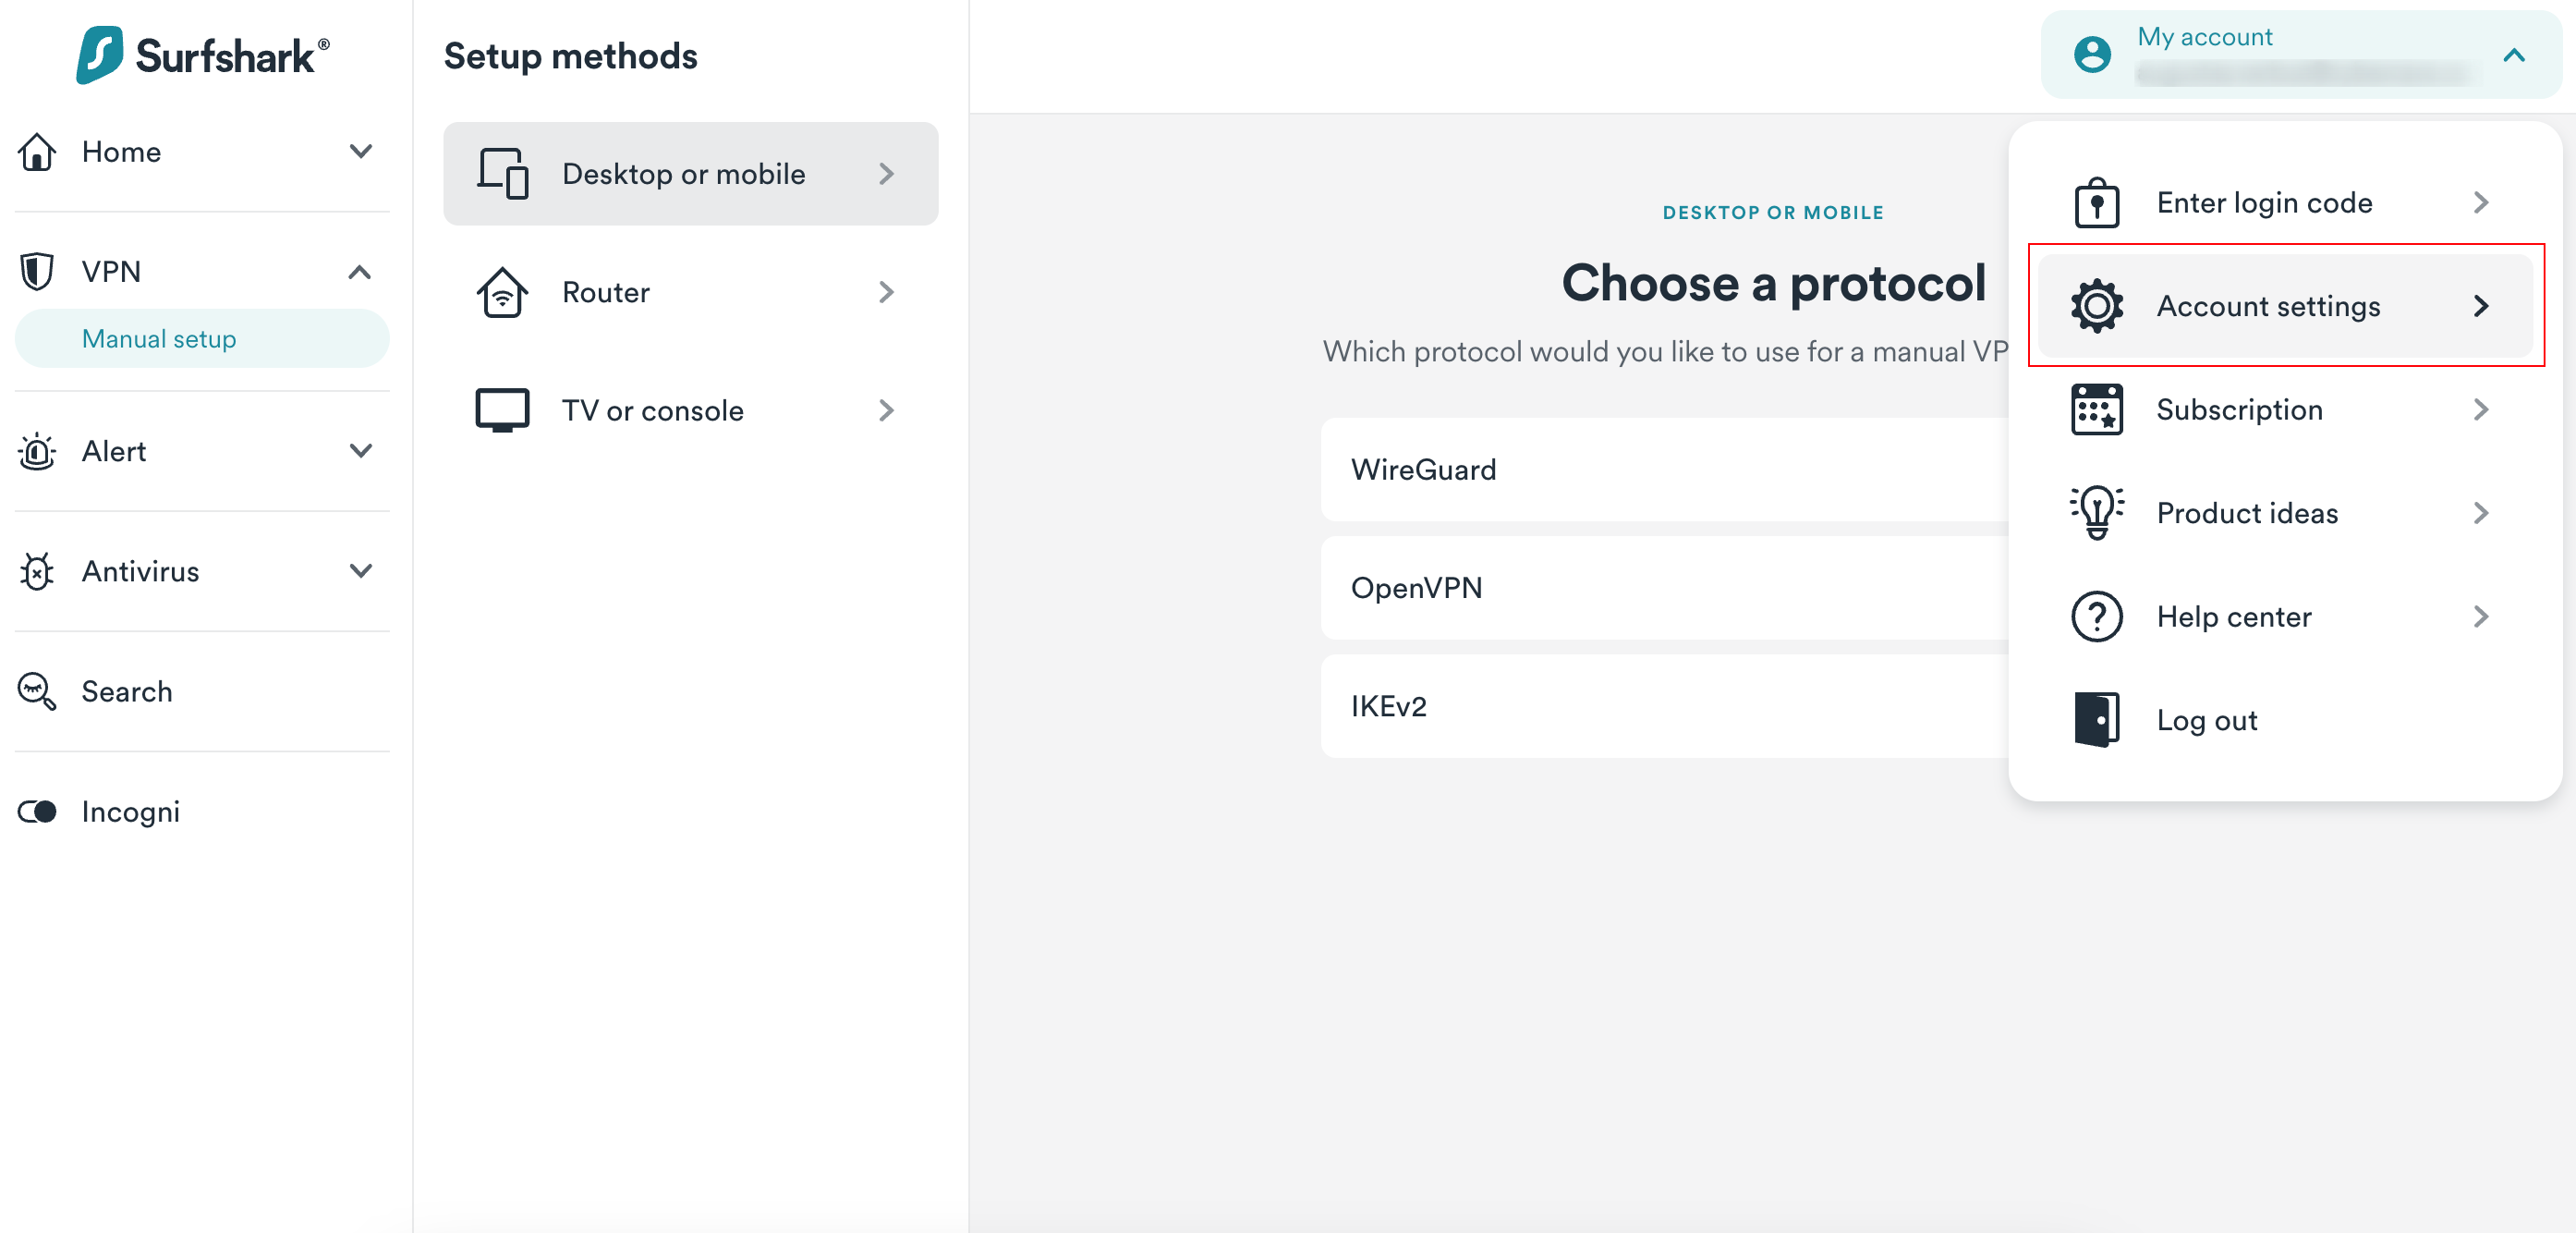Select TV or console setup method
Image resolution: width=2576 pixels, height=1233 pixels.
[690, 410]
